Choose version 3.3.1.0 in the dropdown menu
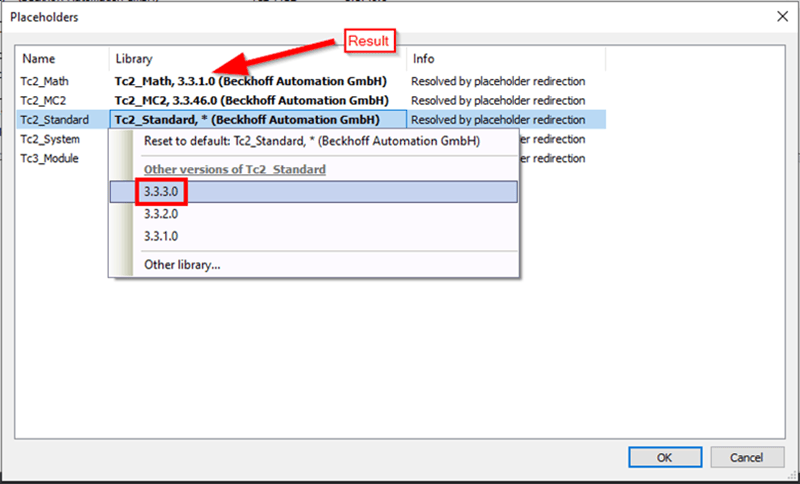Screen dimensions: 800x484 (314, 237)
